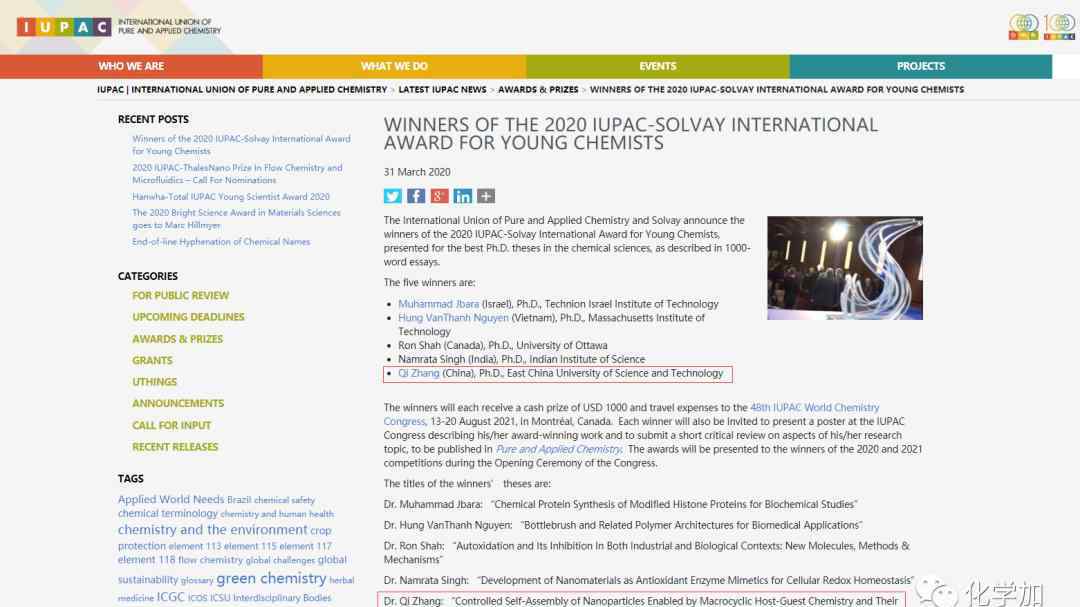This screenshot has width=1080, height=607.
Task: Select the GRANTS category
Action: coord(152,360)
